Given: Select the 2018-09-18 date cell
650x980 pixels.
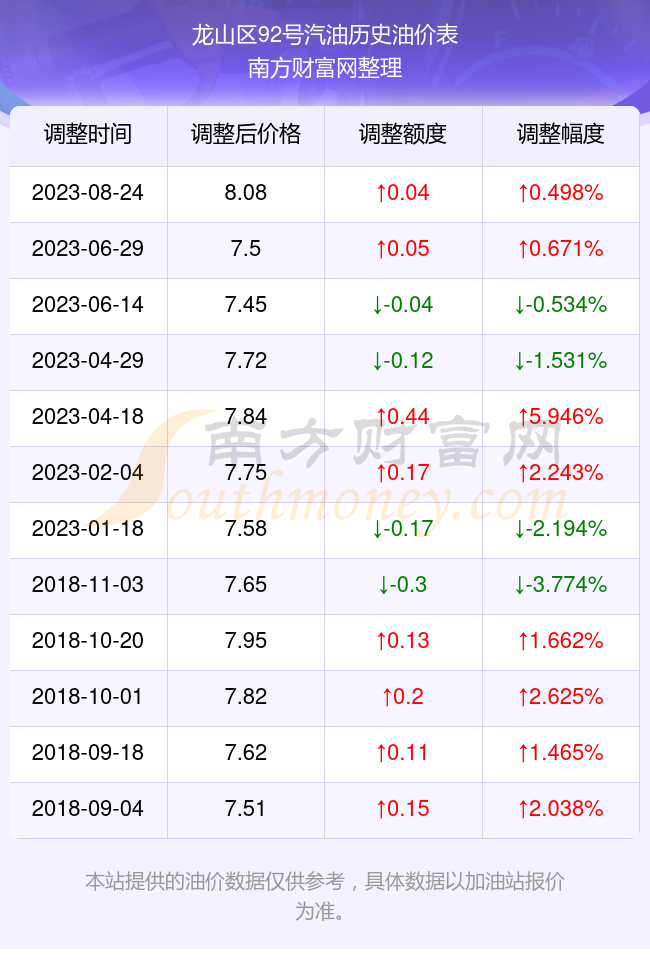Looking at the screenshot, I should 88,752.
